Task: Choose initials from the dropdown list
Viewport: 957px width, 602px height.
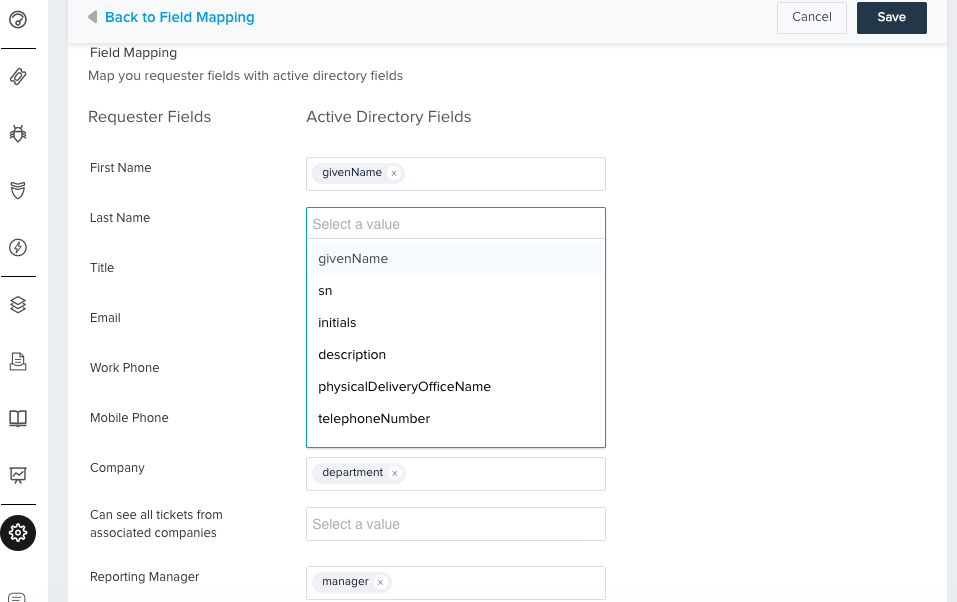Action: 456,322
